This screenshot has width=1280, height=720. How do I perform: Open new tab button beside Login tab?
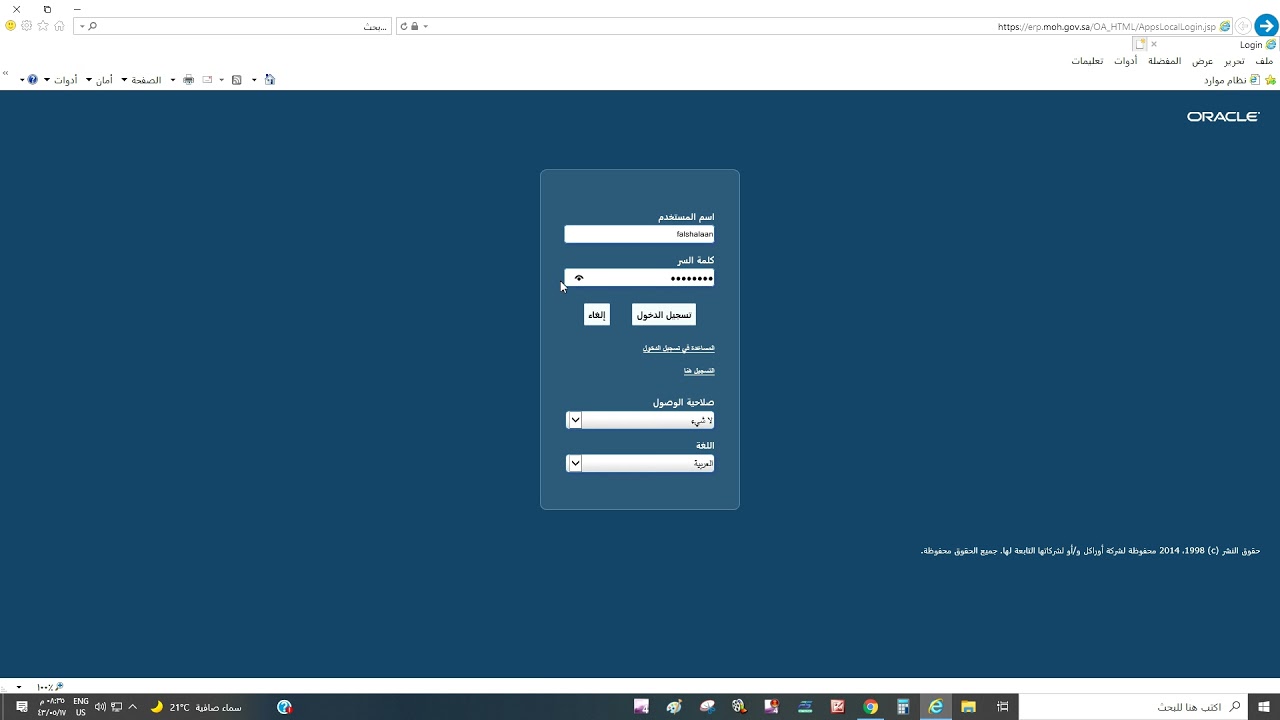point(1139,45)
